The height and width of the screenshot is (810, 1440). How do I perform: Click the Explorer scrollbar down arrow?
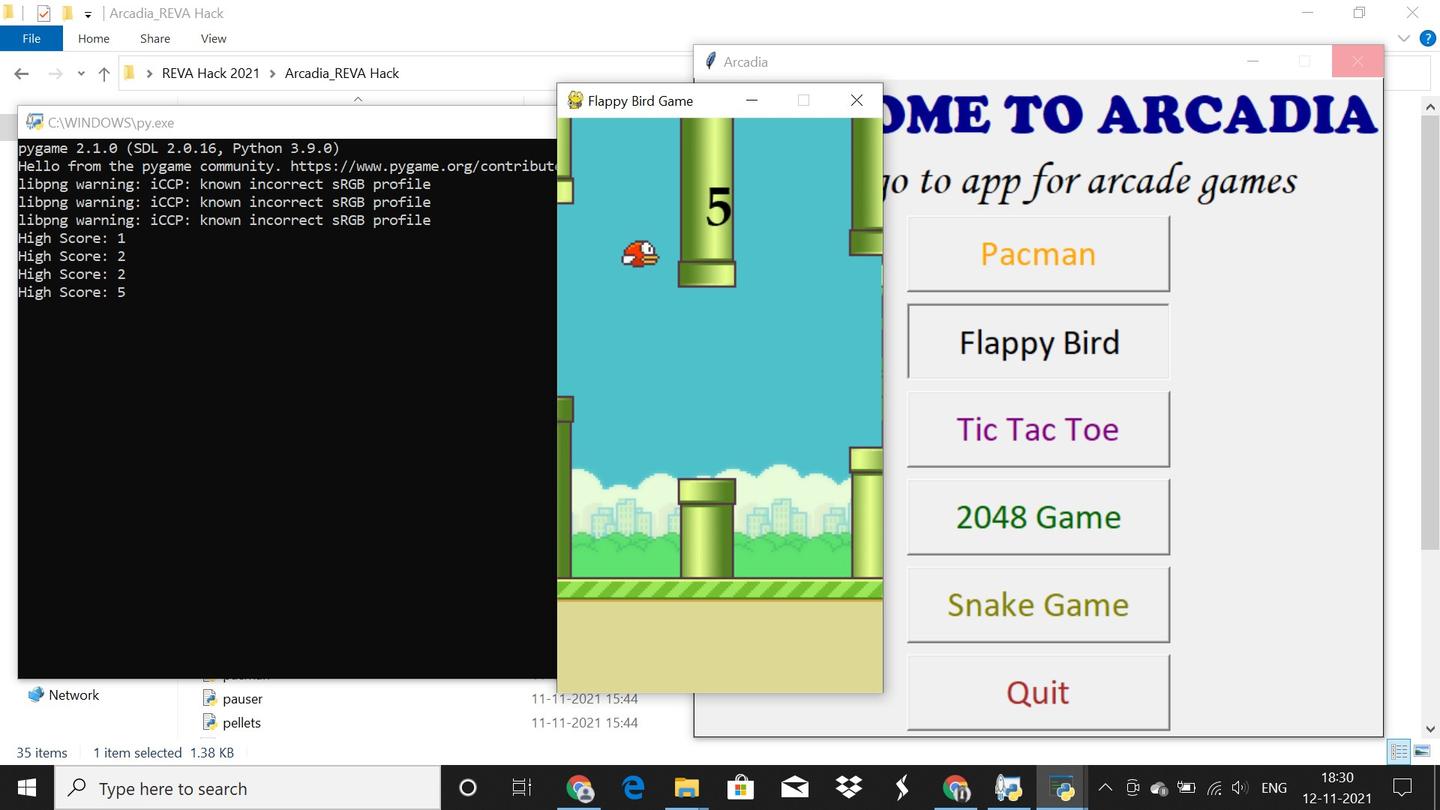1430,729
